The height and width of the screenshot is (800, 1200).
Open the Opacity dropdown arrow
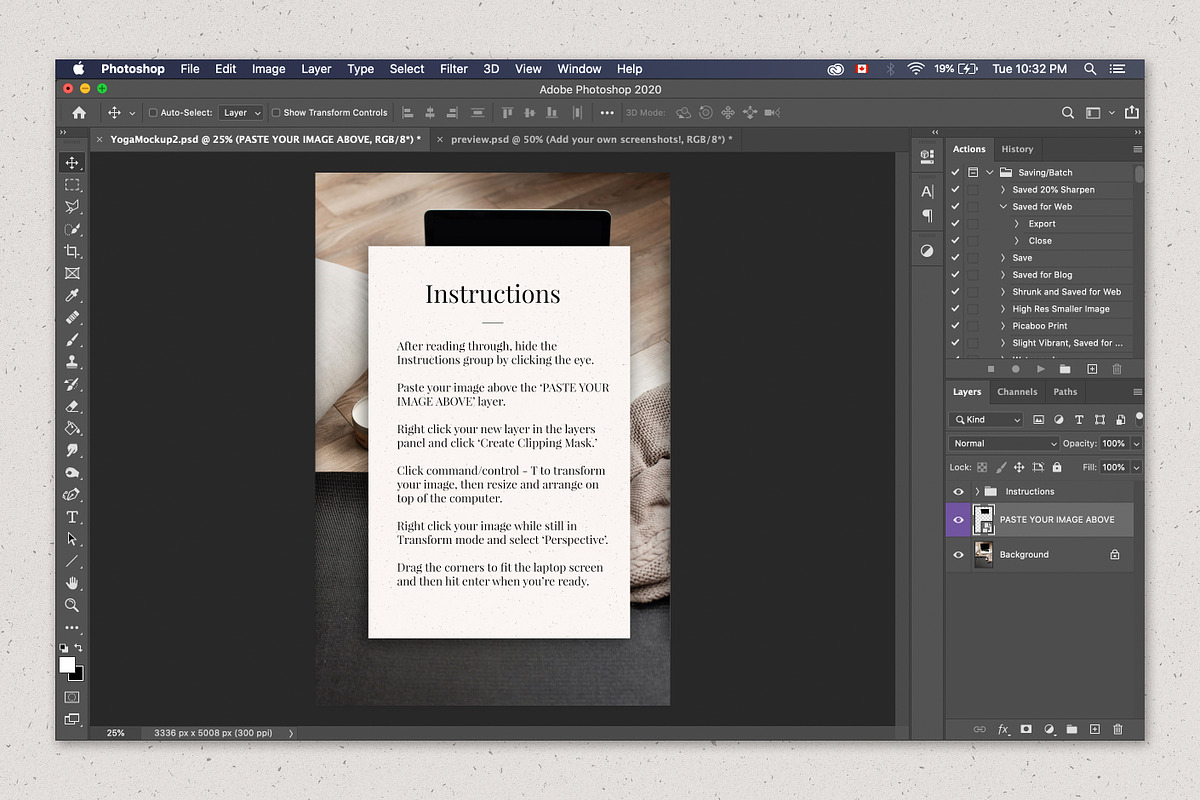[x=1135, y=444]
